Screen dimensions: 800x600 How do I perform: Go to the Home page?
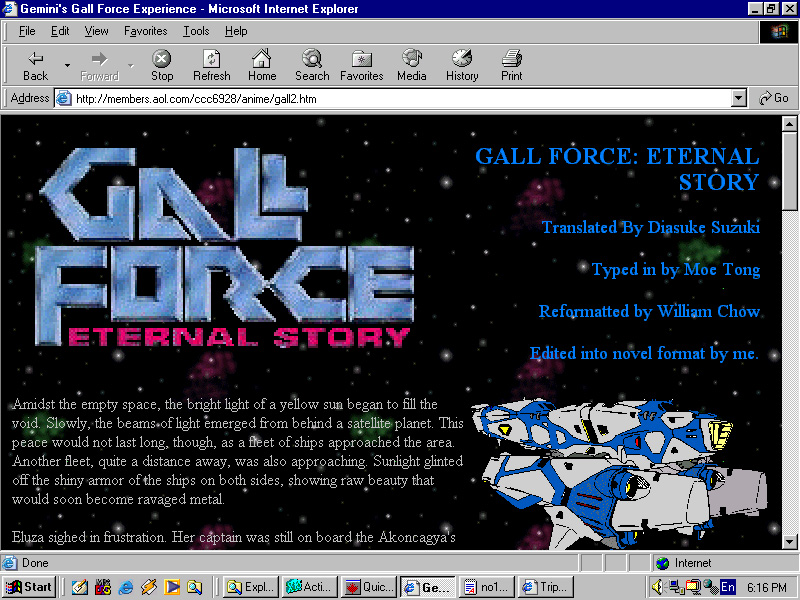pos(262,66)
